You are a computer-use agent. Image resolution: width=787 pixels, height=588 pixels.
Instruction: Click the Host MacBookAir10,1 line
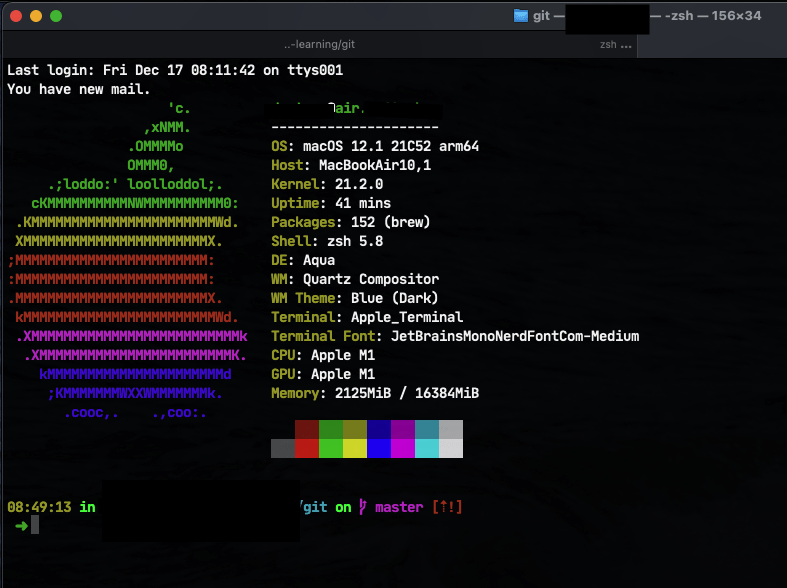tap(351, 165)
